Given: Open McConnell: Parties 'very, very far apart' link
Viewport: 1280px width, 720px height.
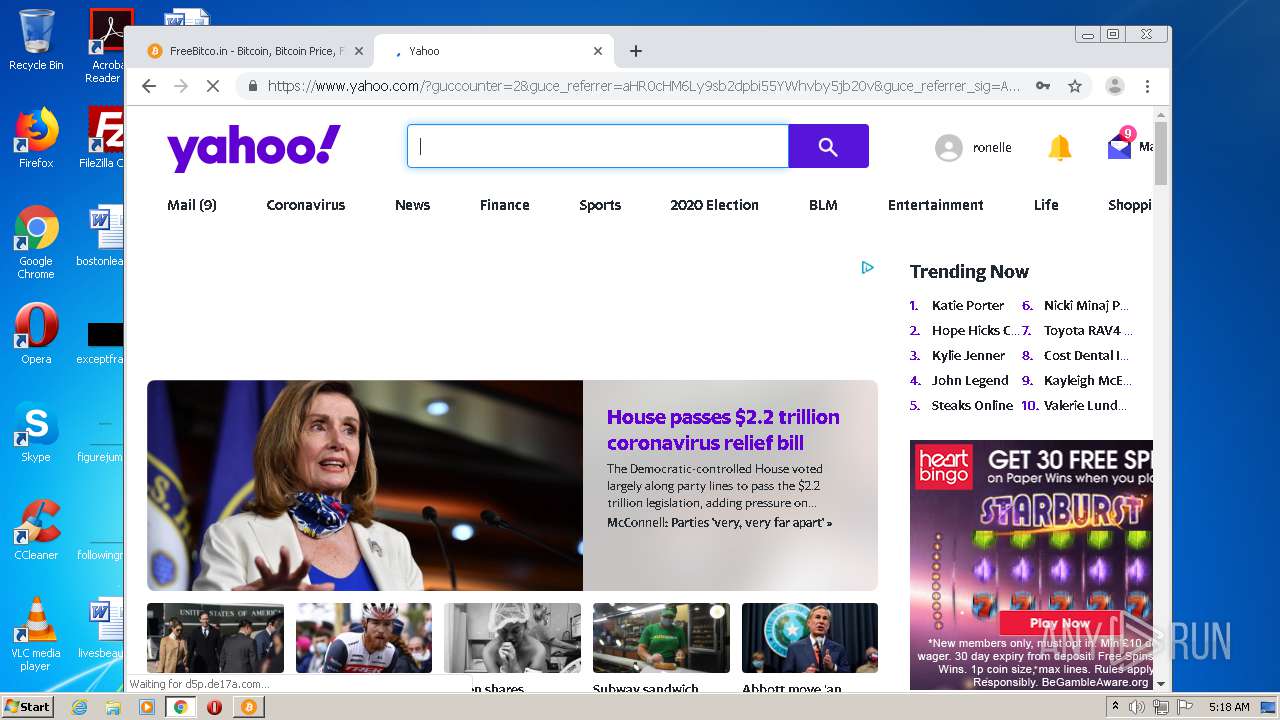Looking at the screenshot, I should click(x=719, y=523).
